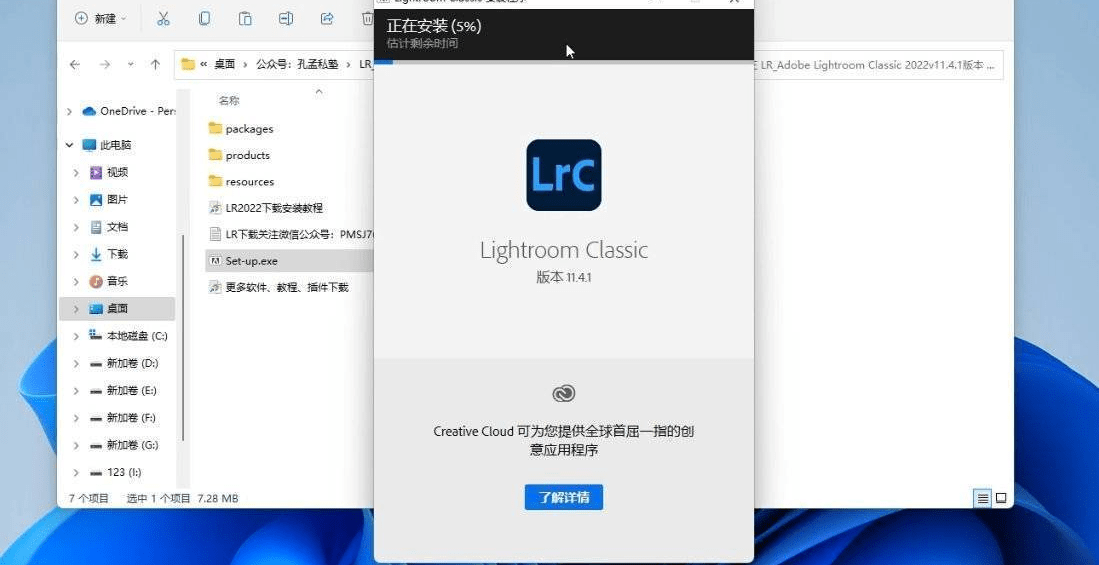Viewport: 1099px width, 565px height.
Task: Click the installation progress bar
Action: coord(564,62)
